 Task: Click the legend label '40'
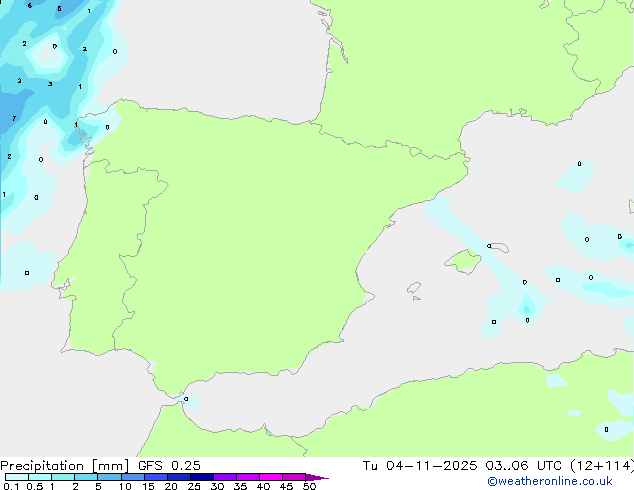(x=263, y=486)
